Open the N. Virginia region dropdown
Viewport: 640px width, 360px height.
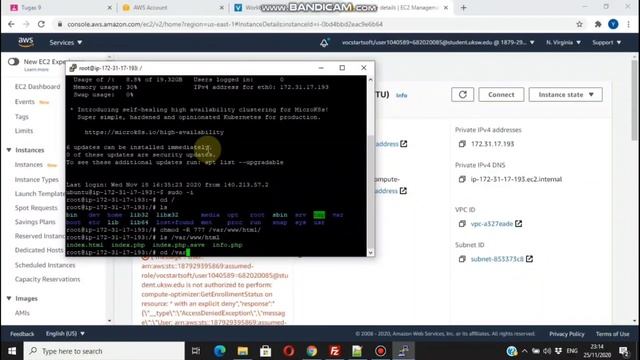[x=563, y=42]
